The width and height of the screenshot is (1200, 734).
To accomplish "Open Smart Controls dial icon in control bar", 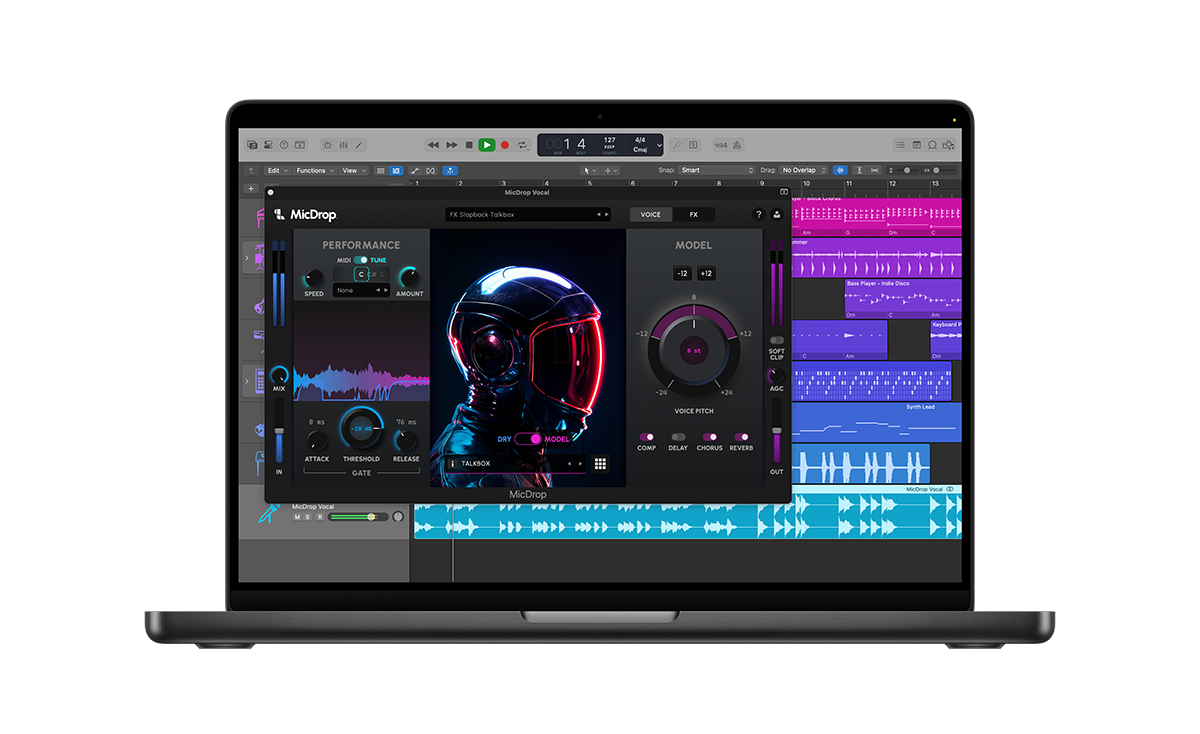I will pyautogui.click(x=328, y=145).
